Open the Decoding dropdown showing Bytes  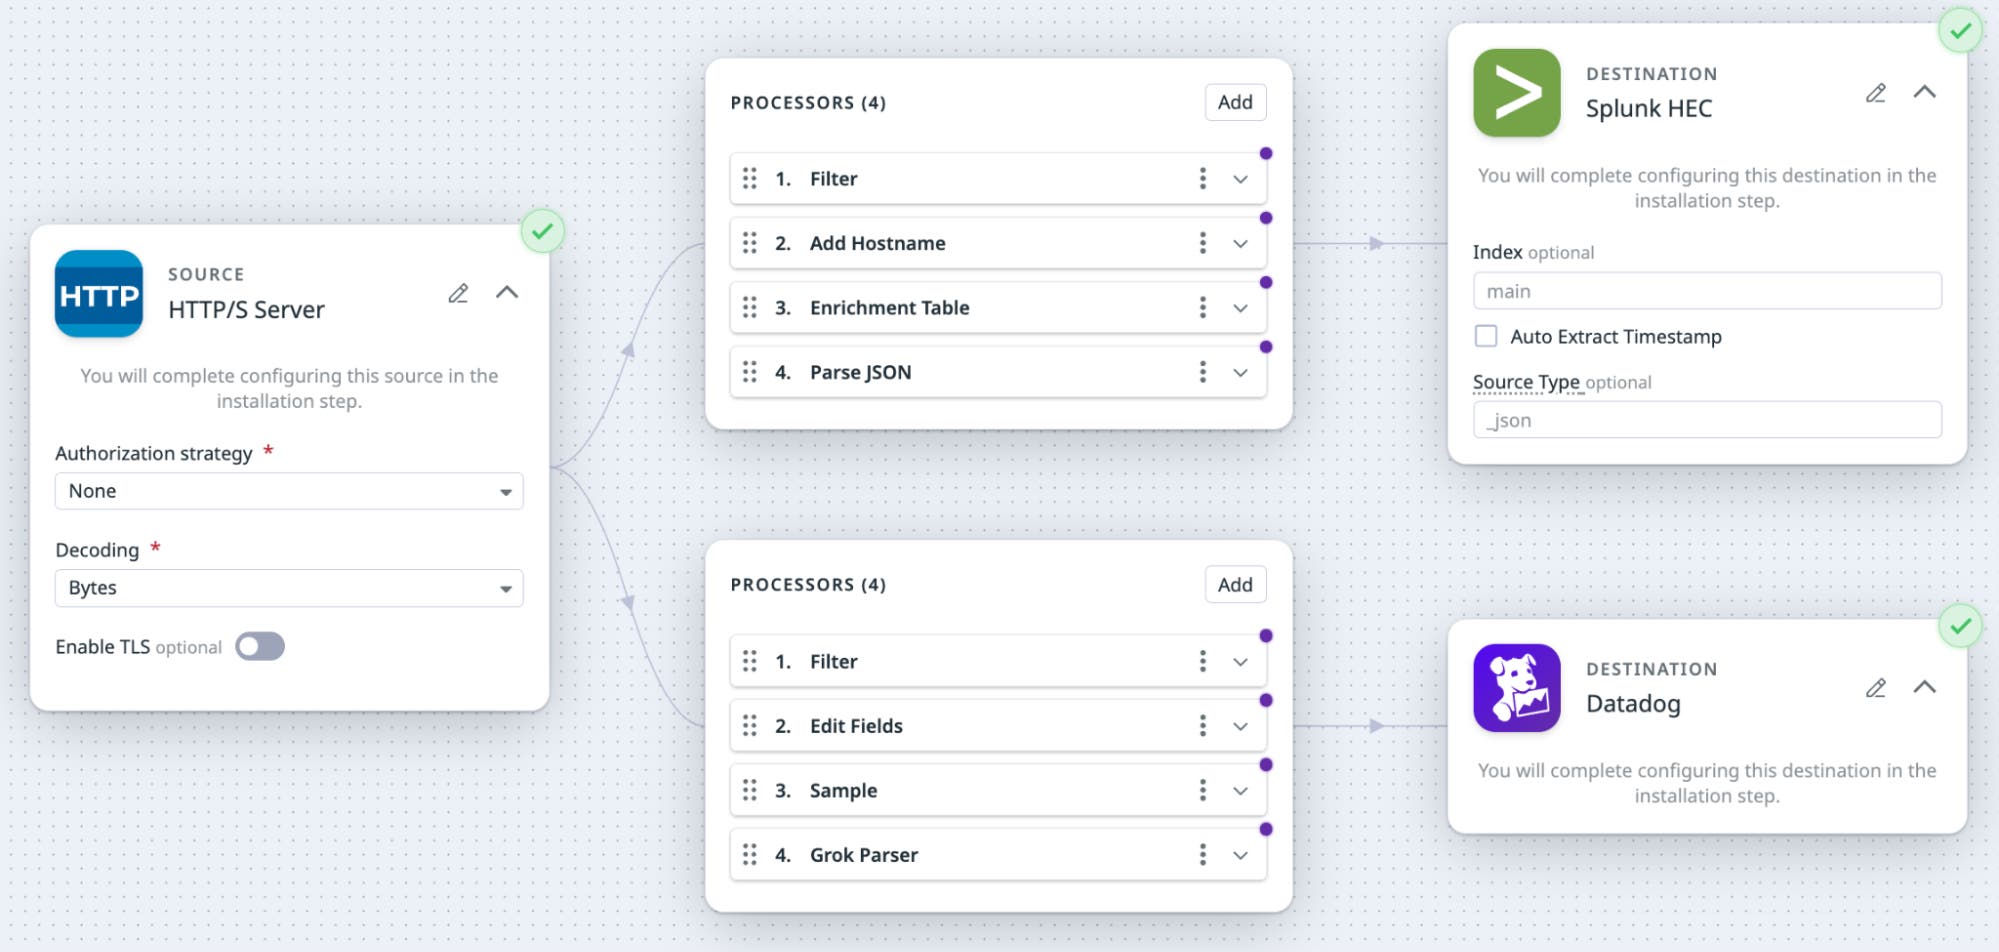coord(288,588)
